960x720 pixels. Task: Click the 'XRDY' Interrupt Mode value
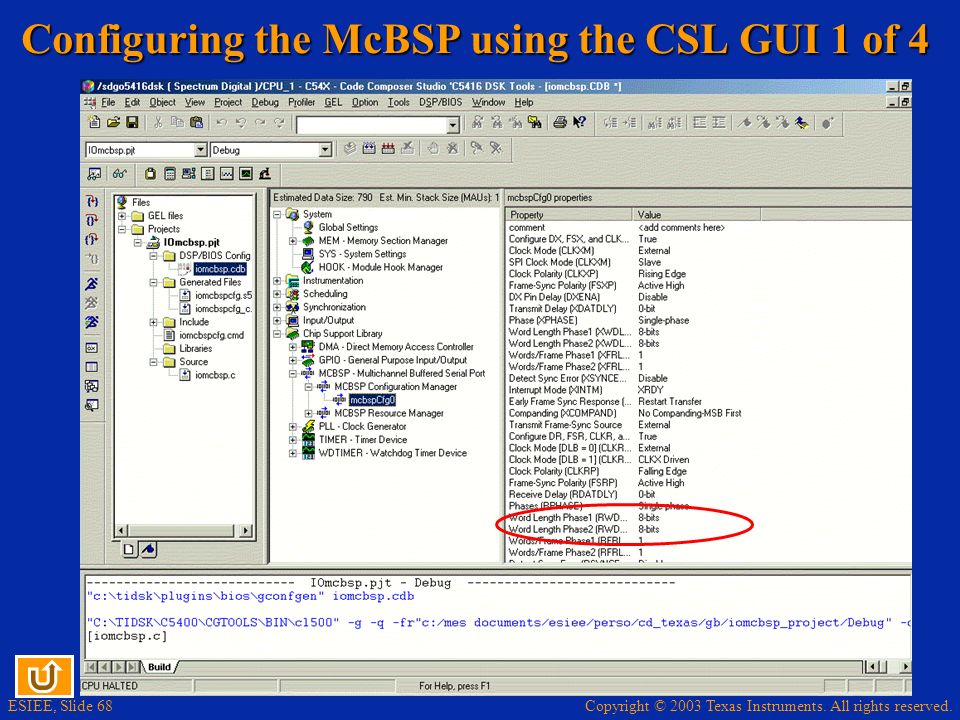pyautogui.click(x=650, y=389)
